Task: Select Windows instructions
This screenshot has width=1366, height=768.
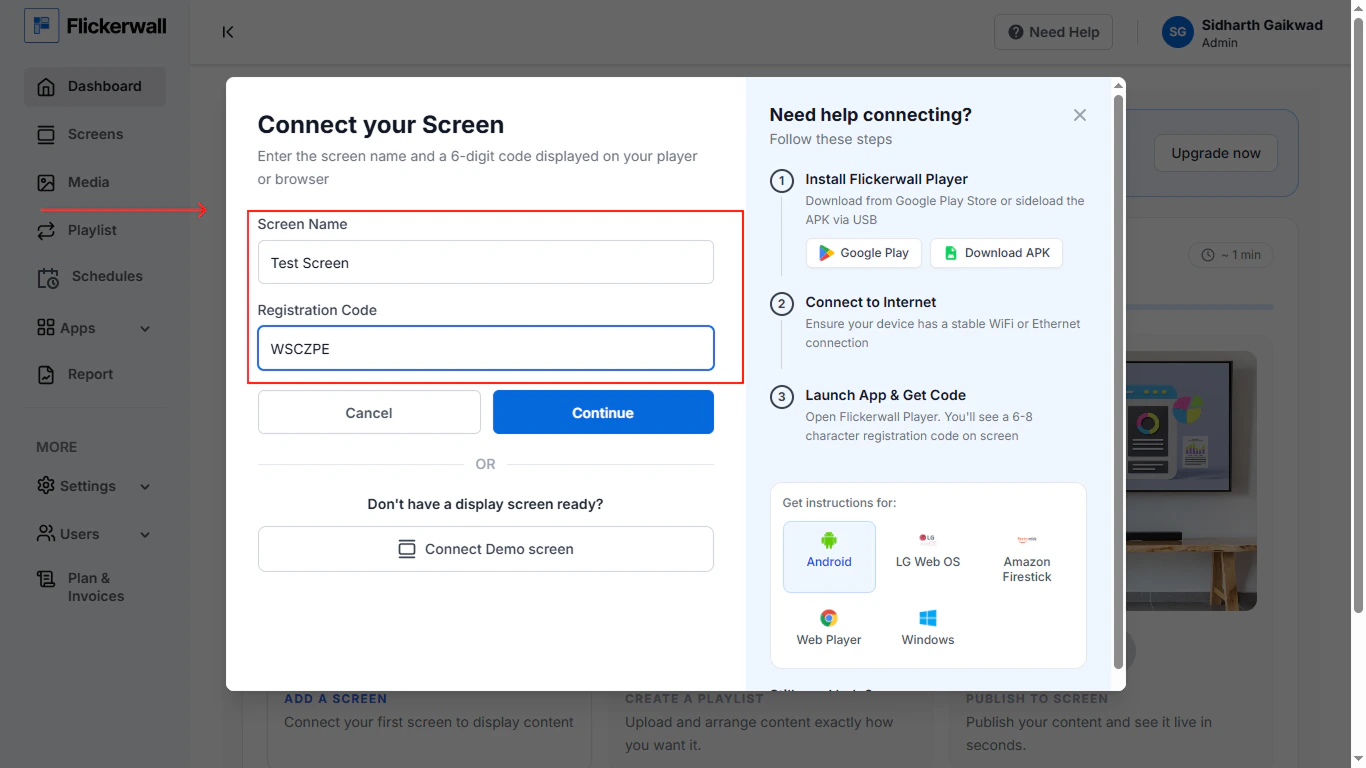Action: [928, 628]
